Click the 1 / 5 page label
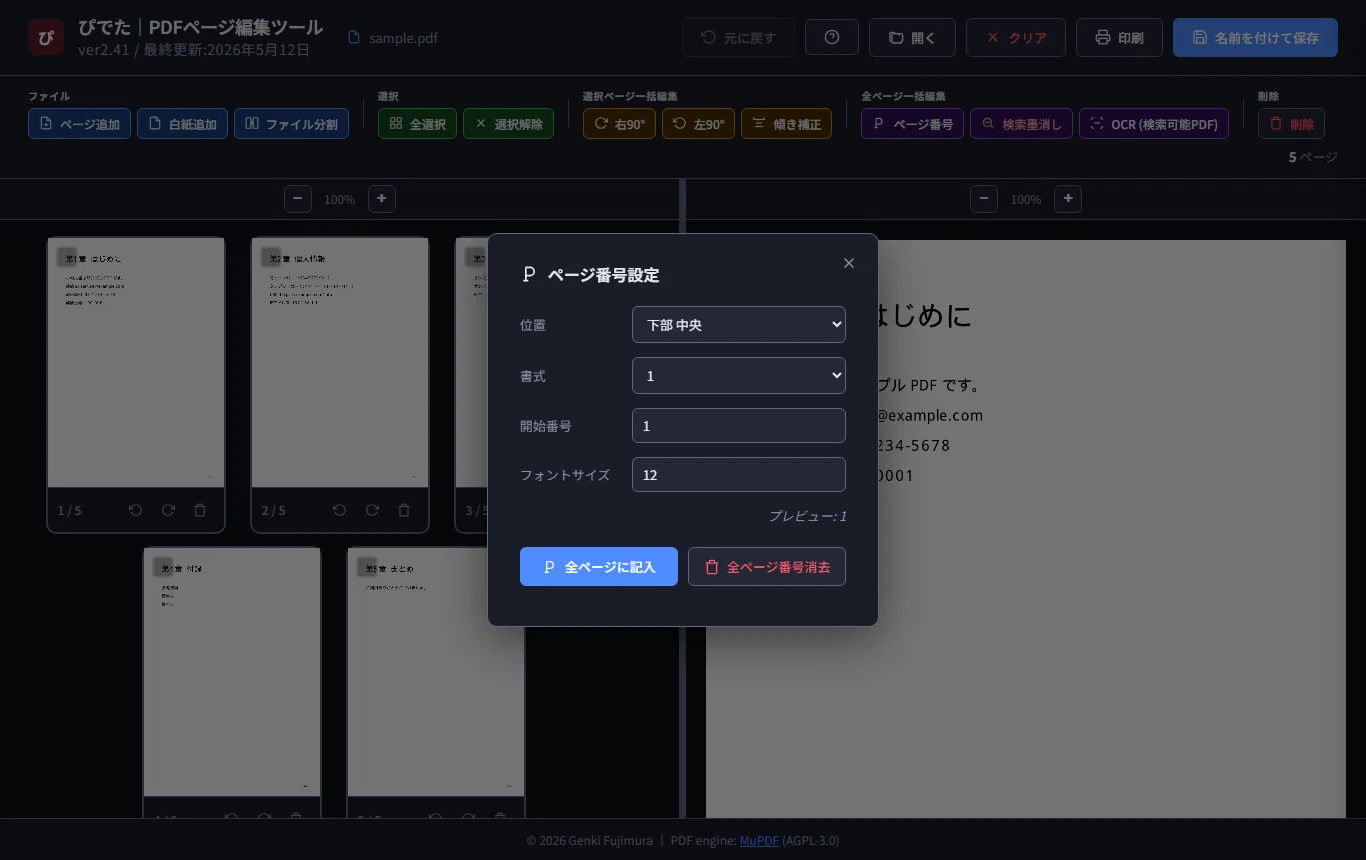 click(69, 511)
